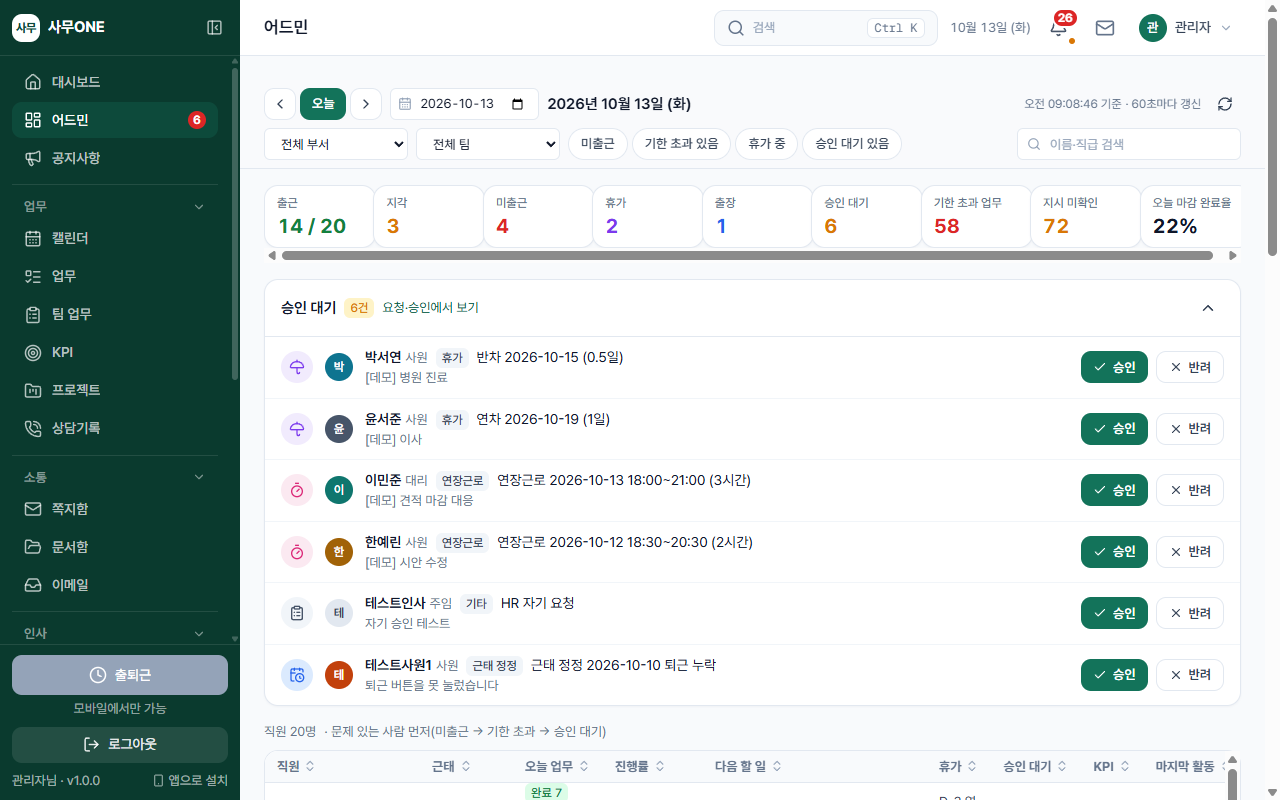The image size is (1280, 800).
Task: Open the 전체 팀 dropdown
Action: click(488, 144)
